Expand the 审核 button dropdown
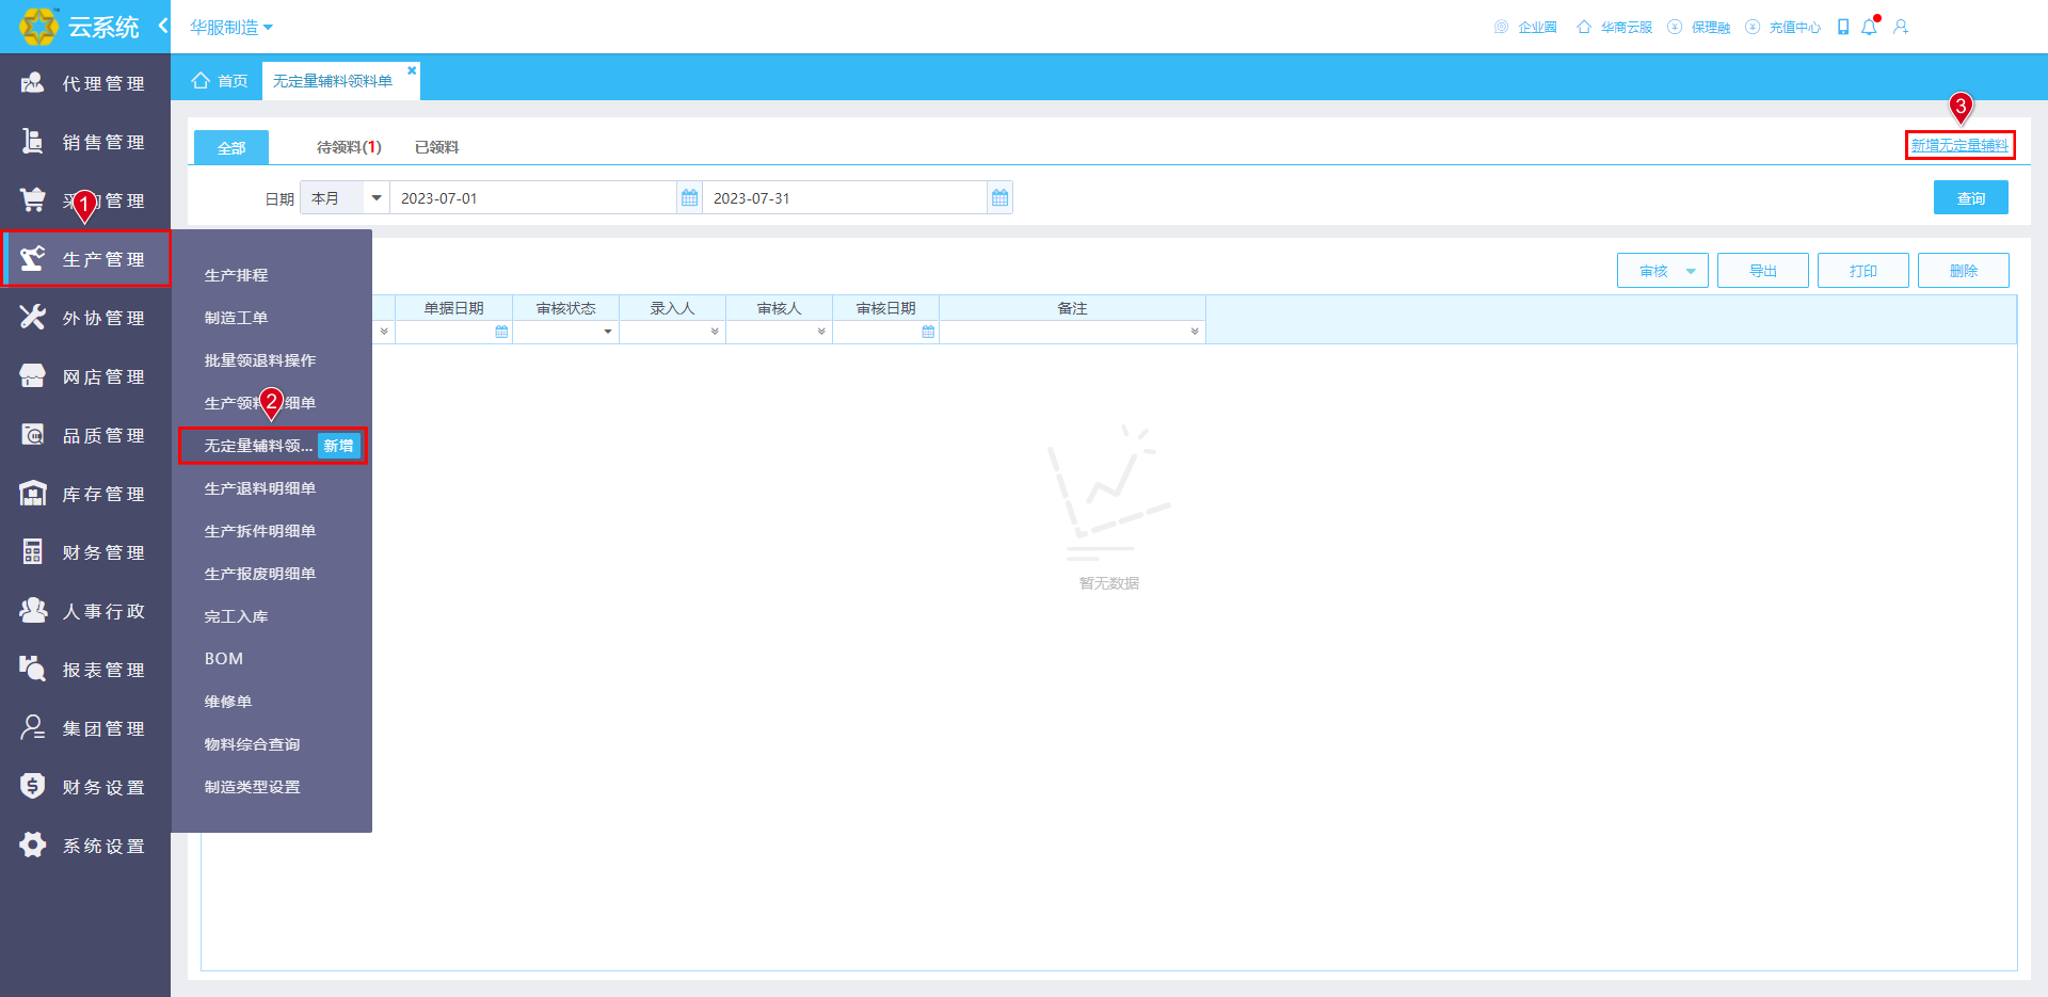The width and height of the screenshot is (2048, 997). 1690,271
